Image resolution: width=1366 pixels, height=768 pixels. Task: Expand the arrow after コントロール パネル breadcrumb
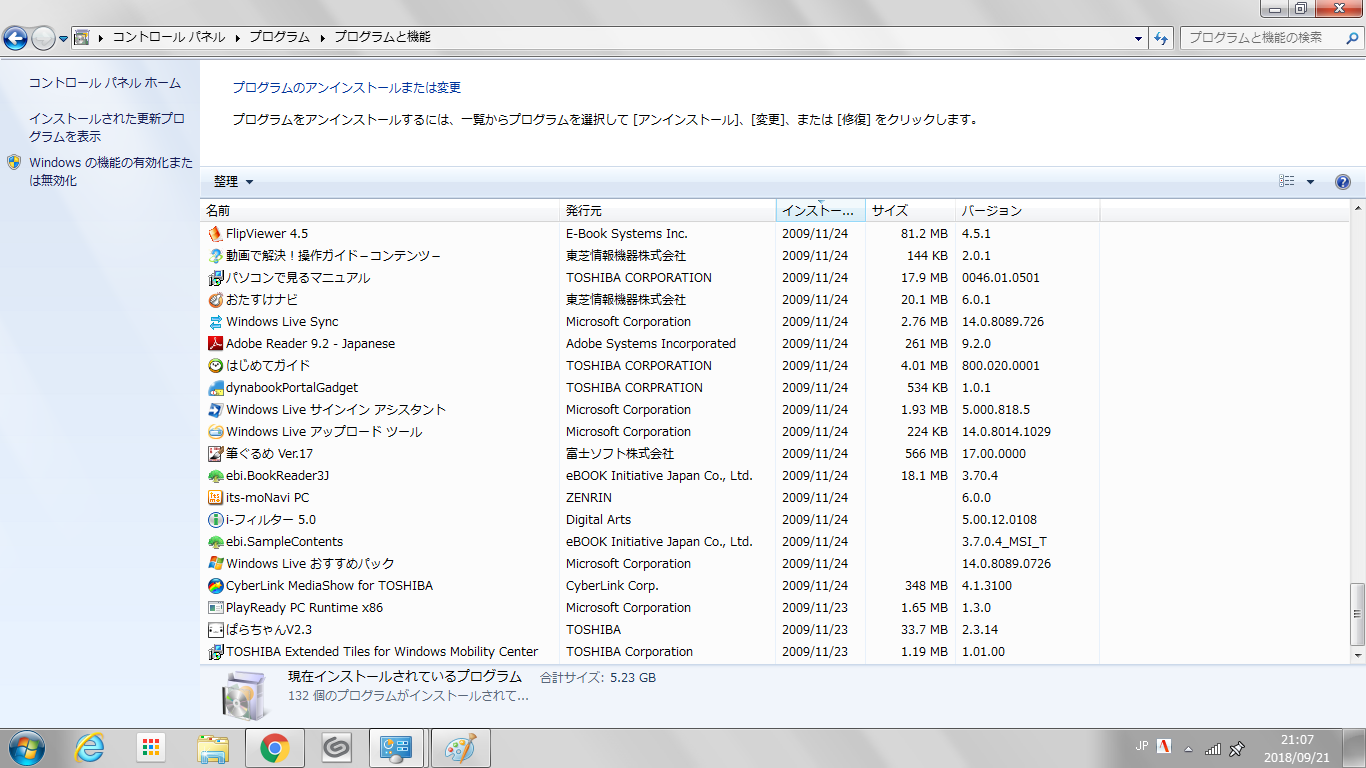[x=239, y=38]
